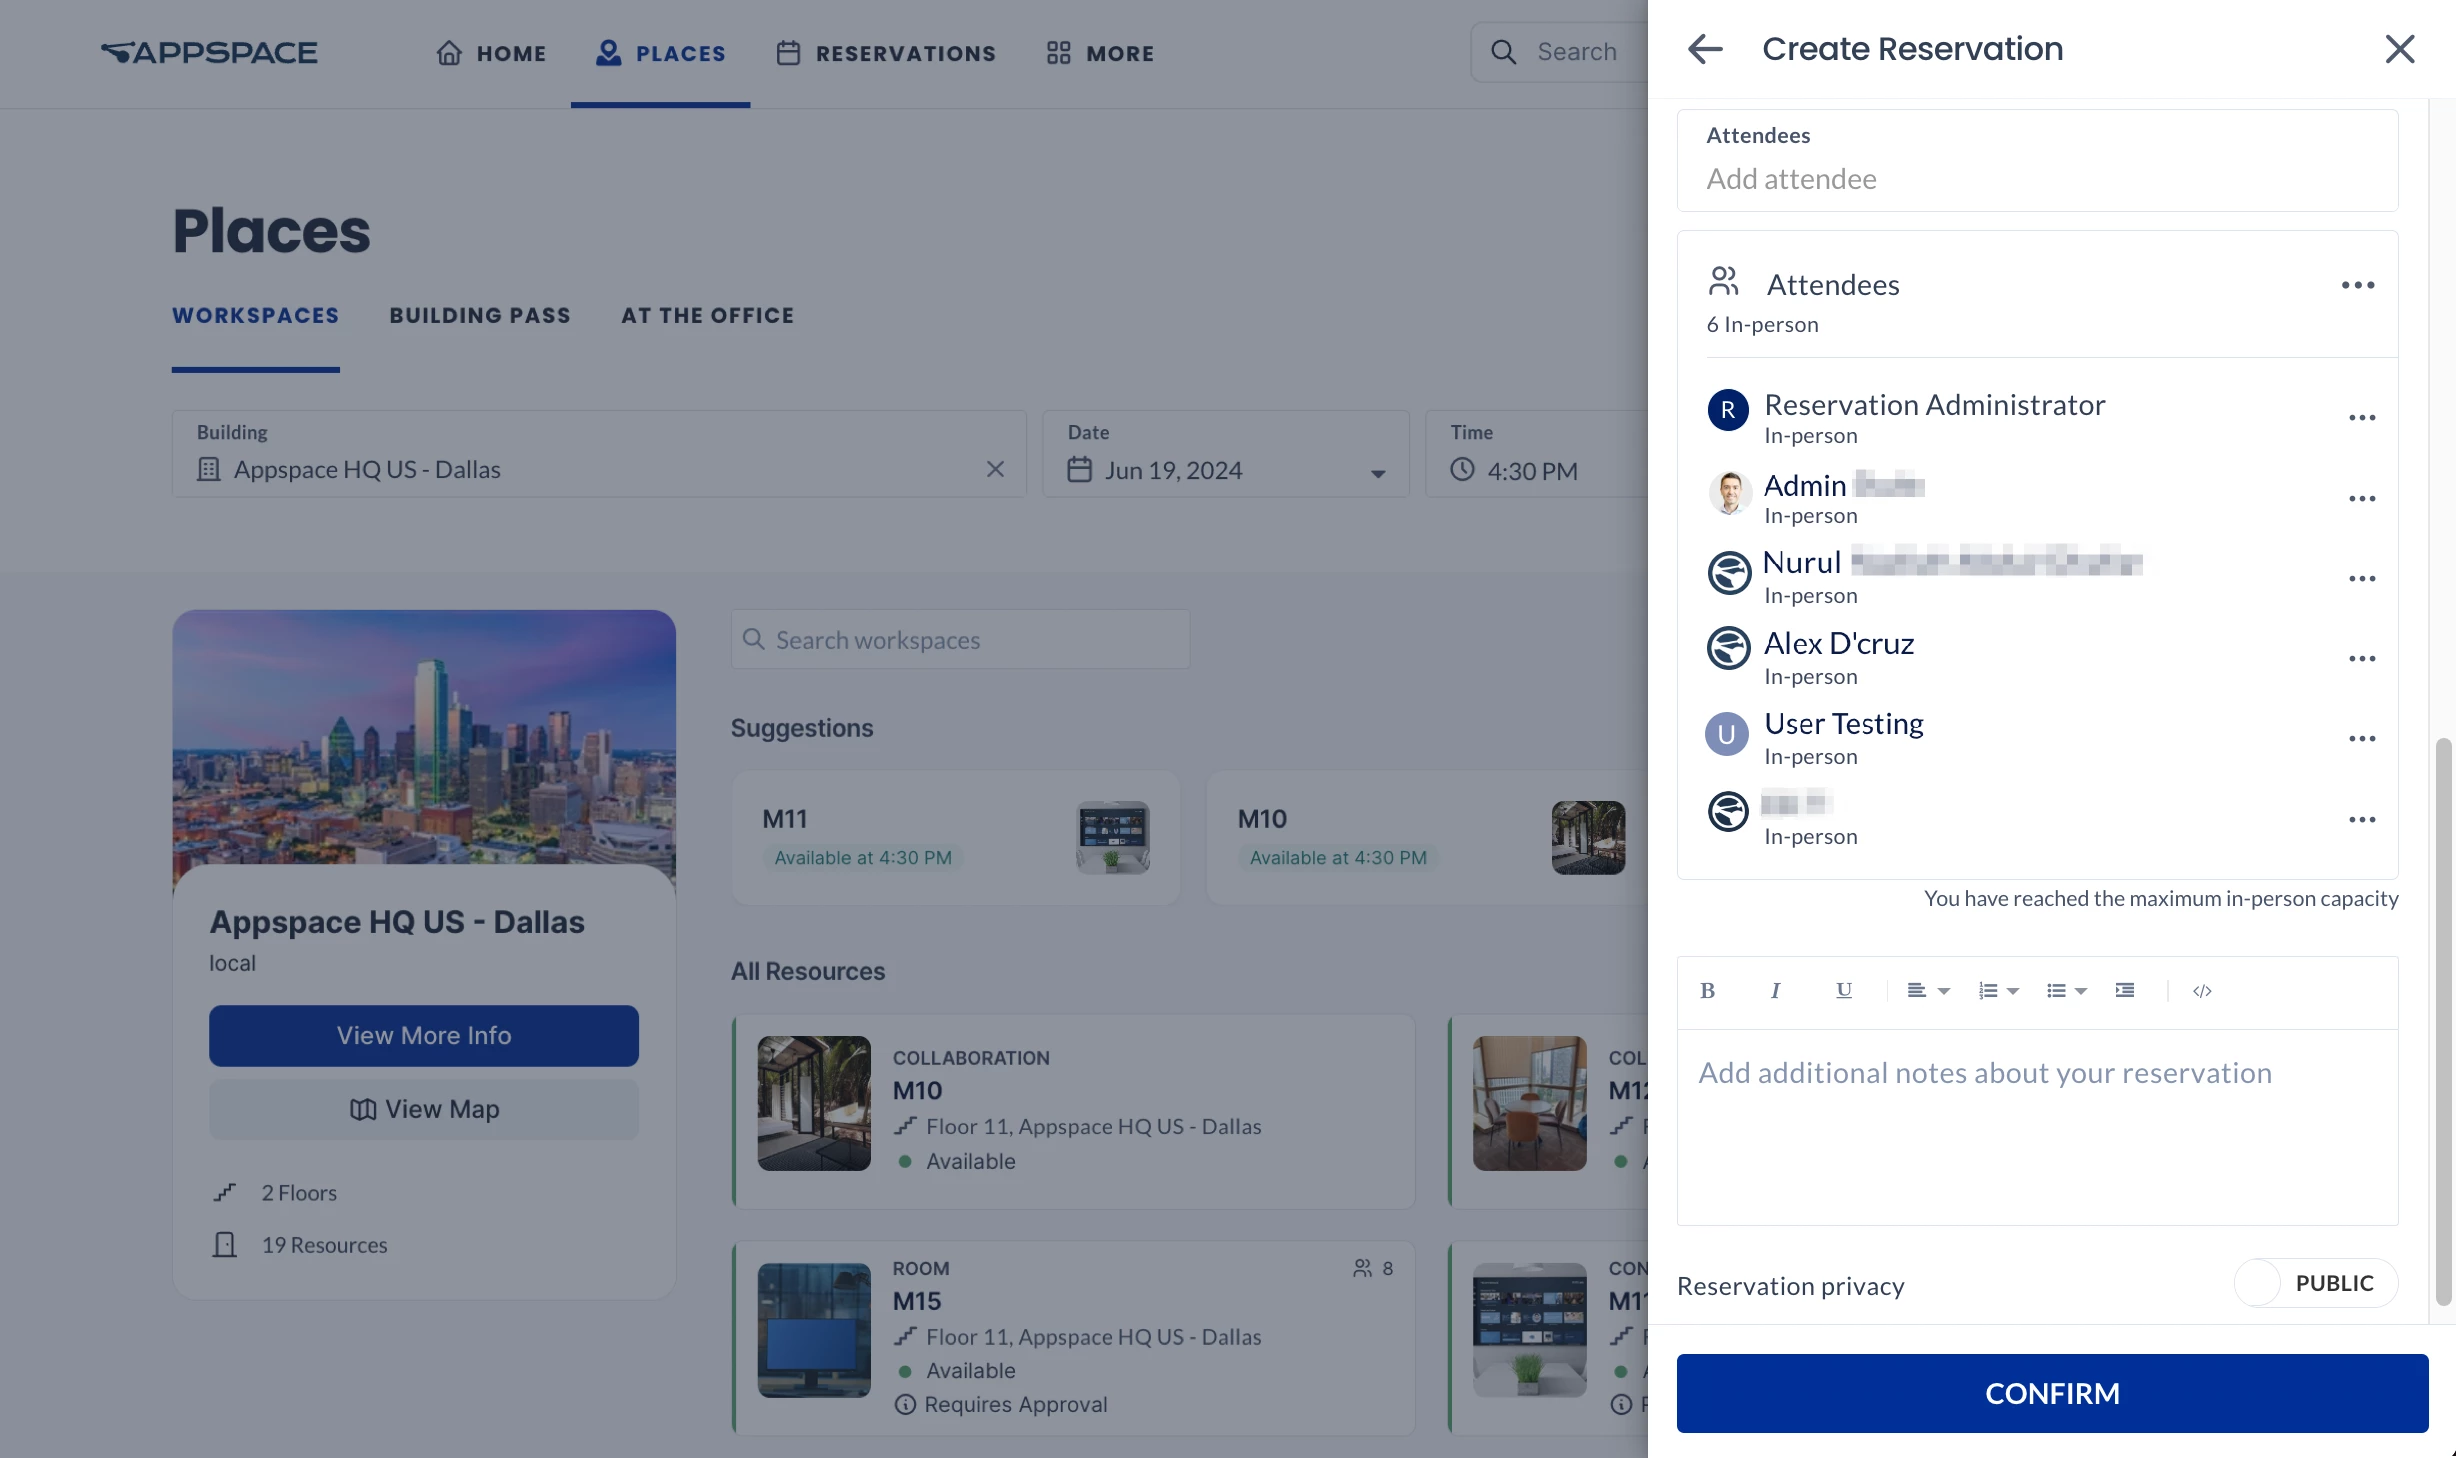Click Alex D'cruz avatar icon
The image size is (2456, 1458).
tap(1728, 648)
